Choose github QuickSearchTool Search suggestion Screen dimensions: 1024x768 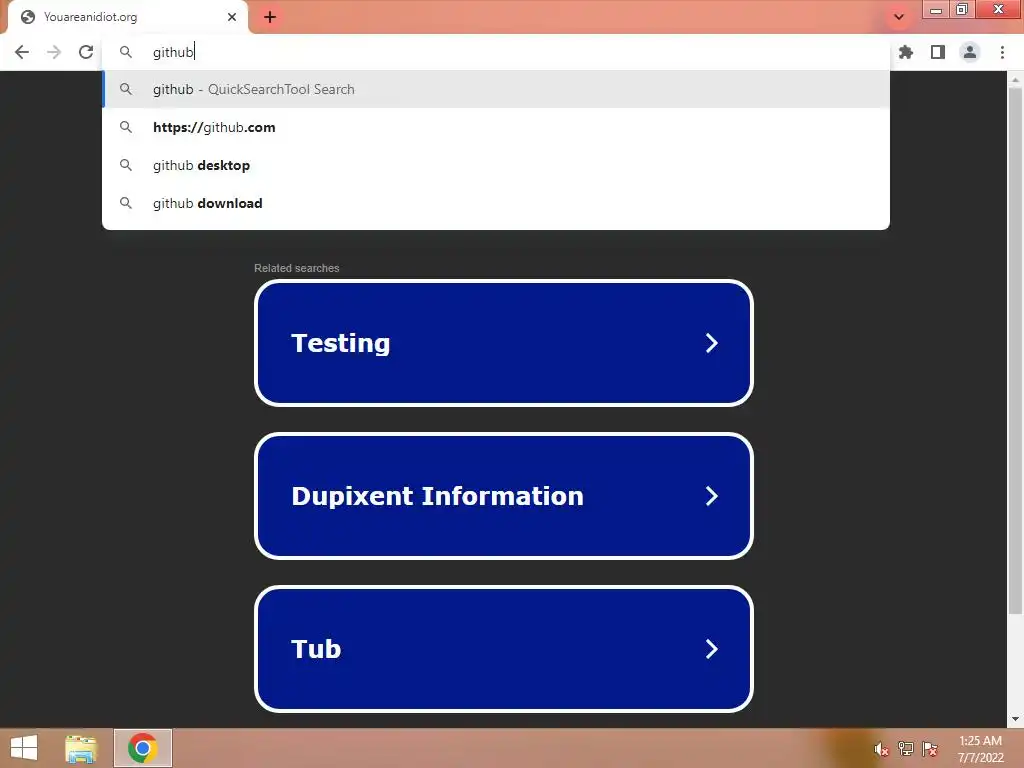[x=496, y=89]
